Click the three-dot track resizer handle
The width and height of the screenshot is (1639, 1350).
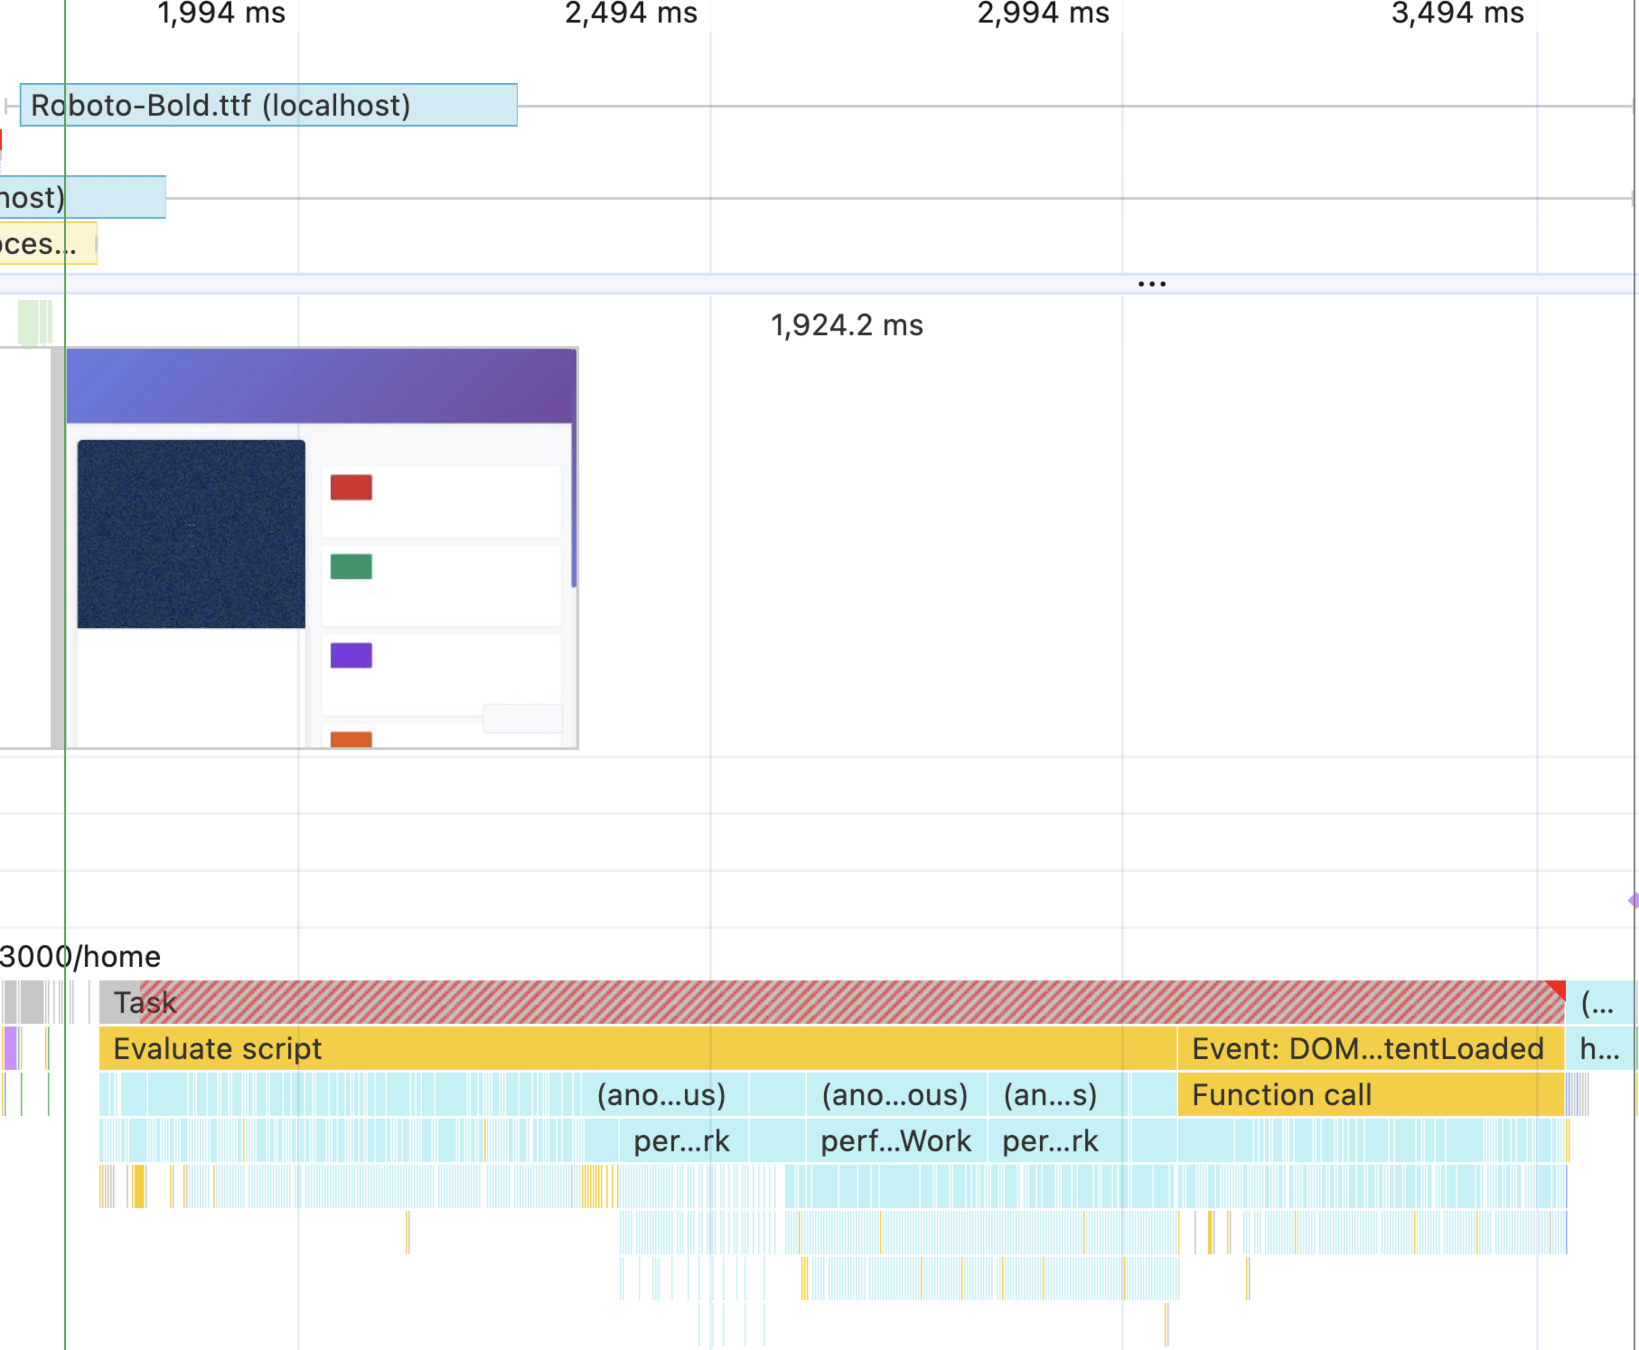pyautogui.click(x=1151, y=284)
